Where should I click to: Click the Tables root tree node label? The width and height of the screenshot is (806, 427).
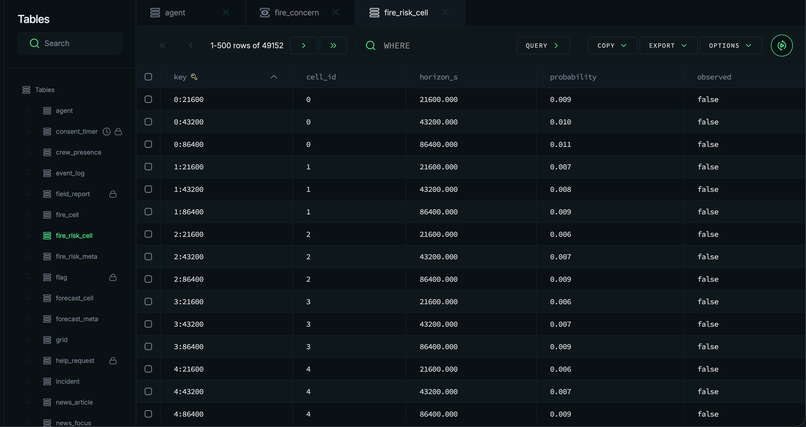(x=45, y=90)
